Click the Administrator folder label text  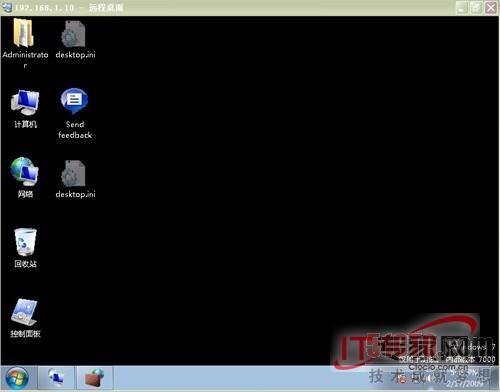pyautogui.click(x=25, y=60)
